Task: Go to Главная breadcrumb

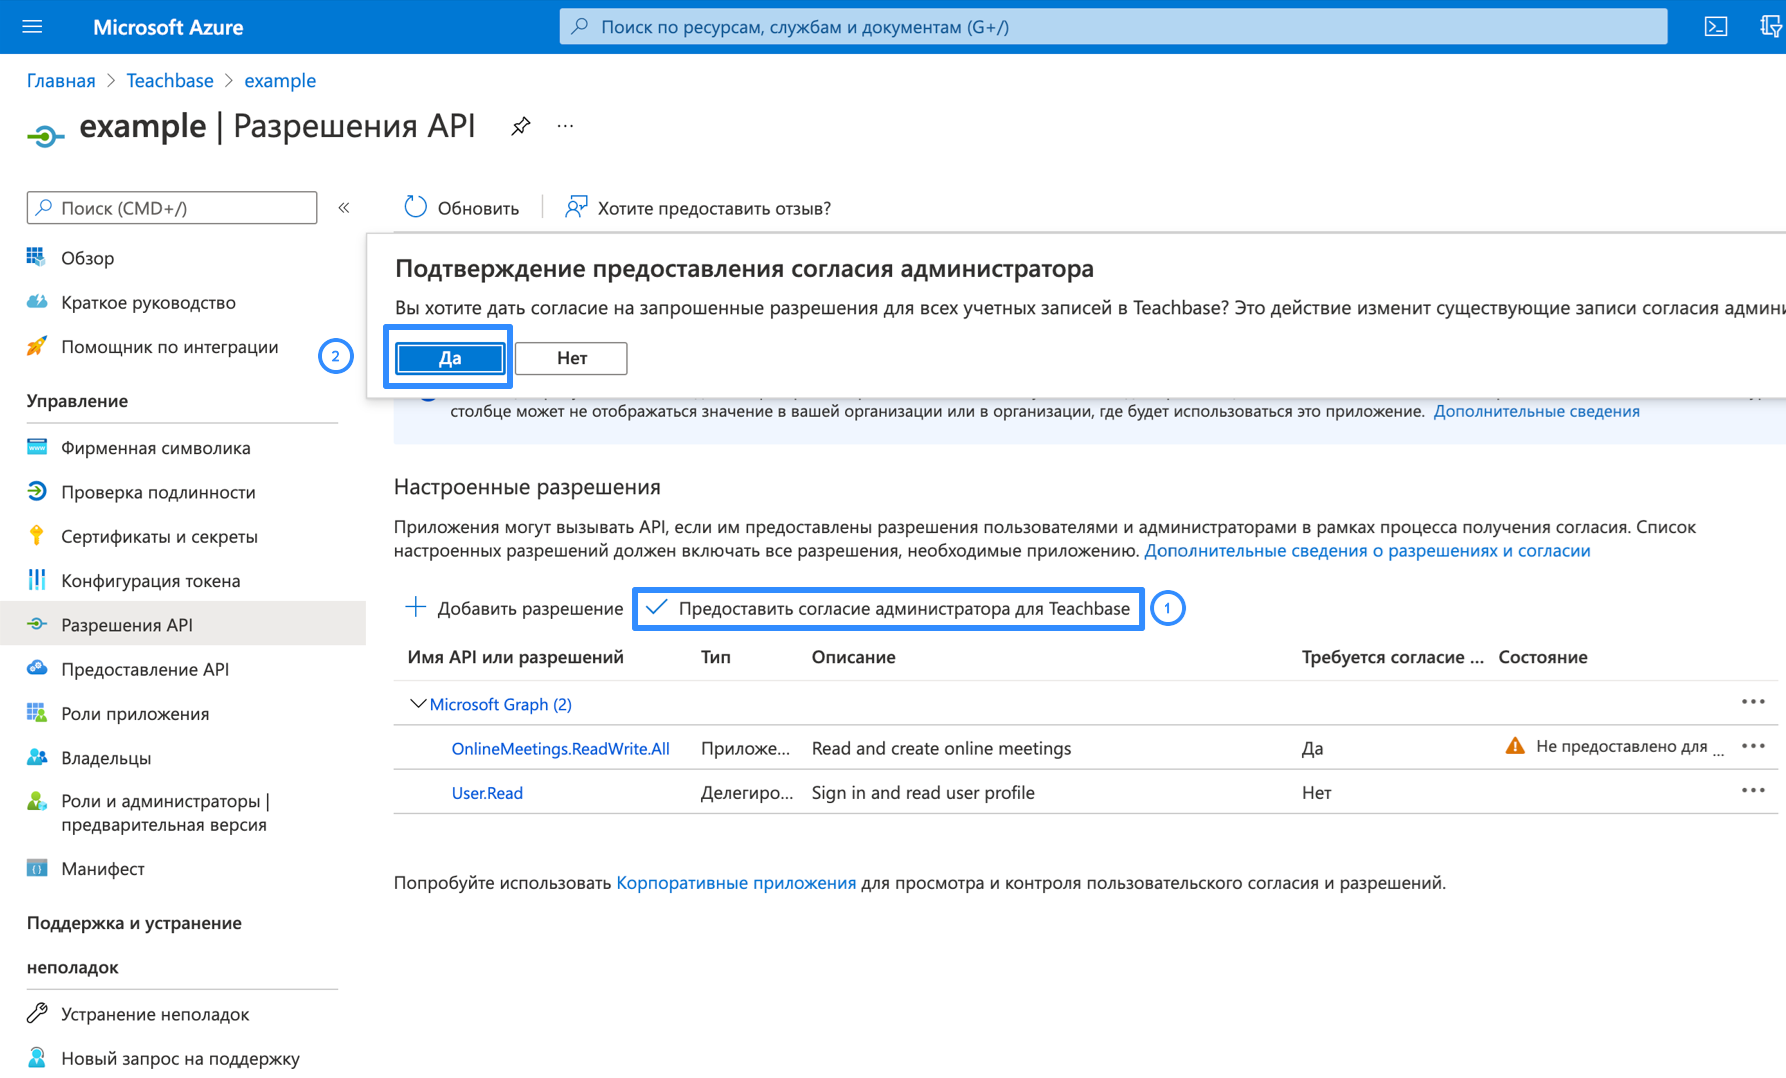Action: tap(61, 80)
